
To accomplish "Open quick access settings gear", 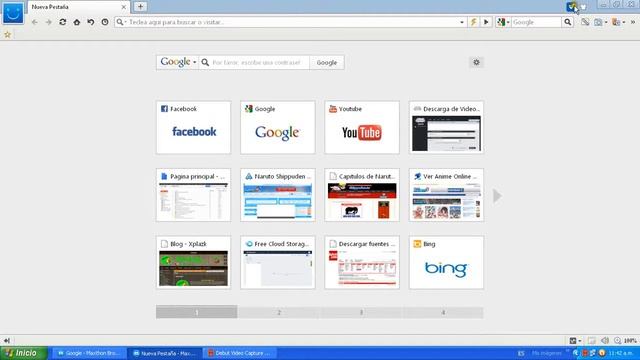I will click(x=476, y=62).
